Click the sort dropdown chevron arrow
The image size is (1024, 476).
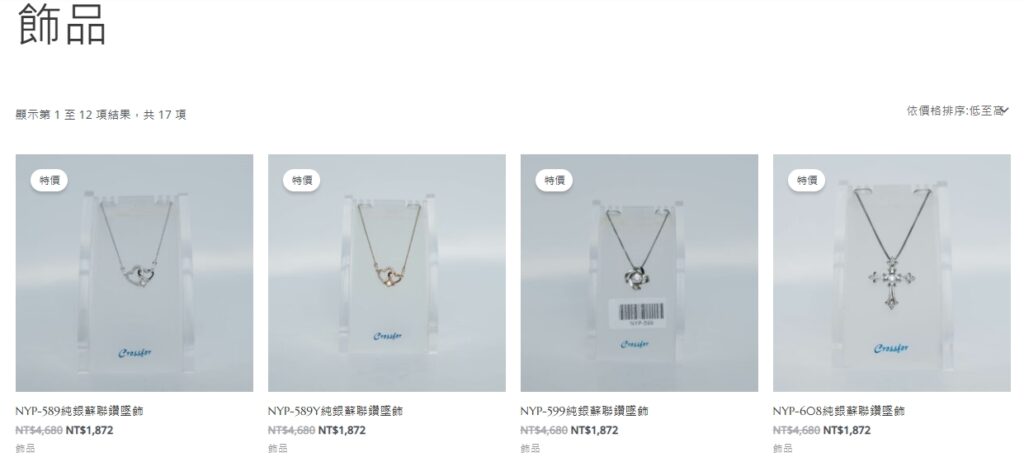click(1005, 111)
